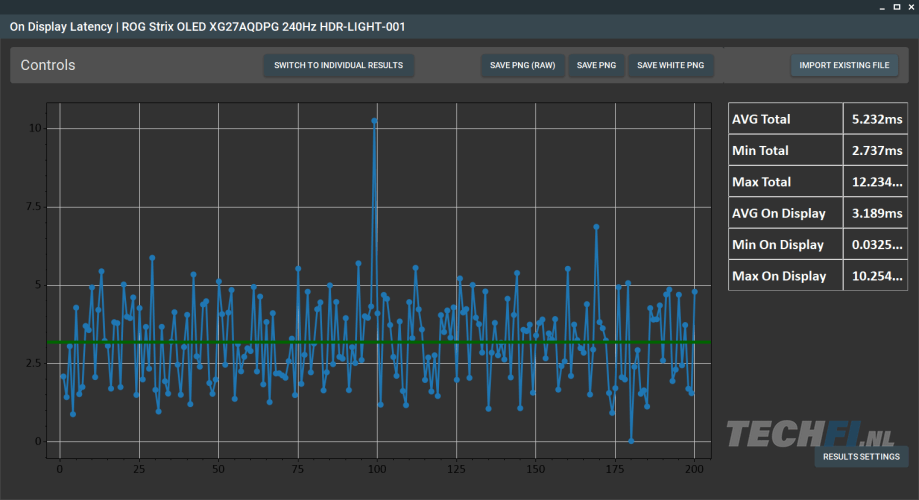Select the Min Total value 2.737ms
Viewport: 919px width, 500px height.
pos(876,151)
